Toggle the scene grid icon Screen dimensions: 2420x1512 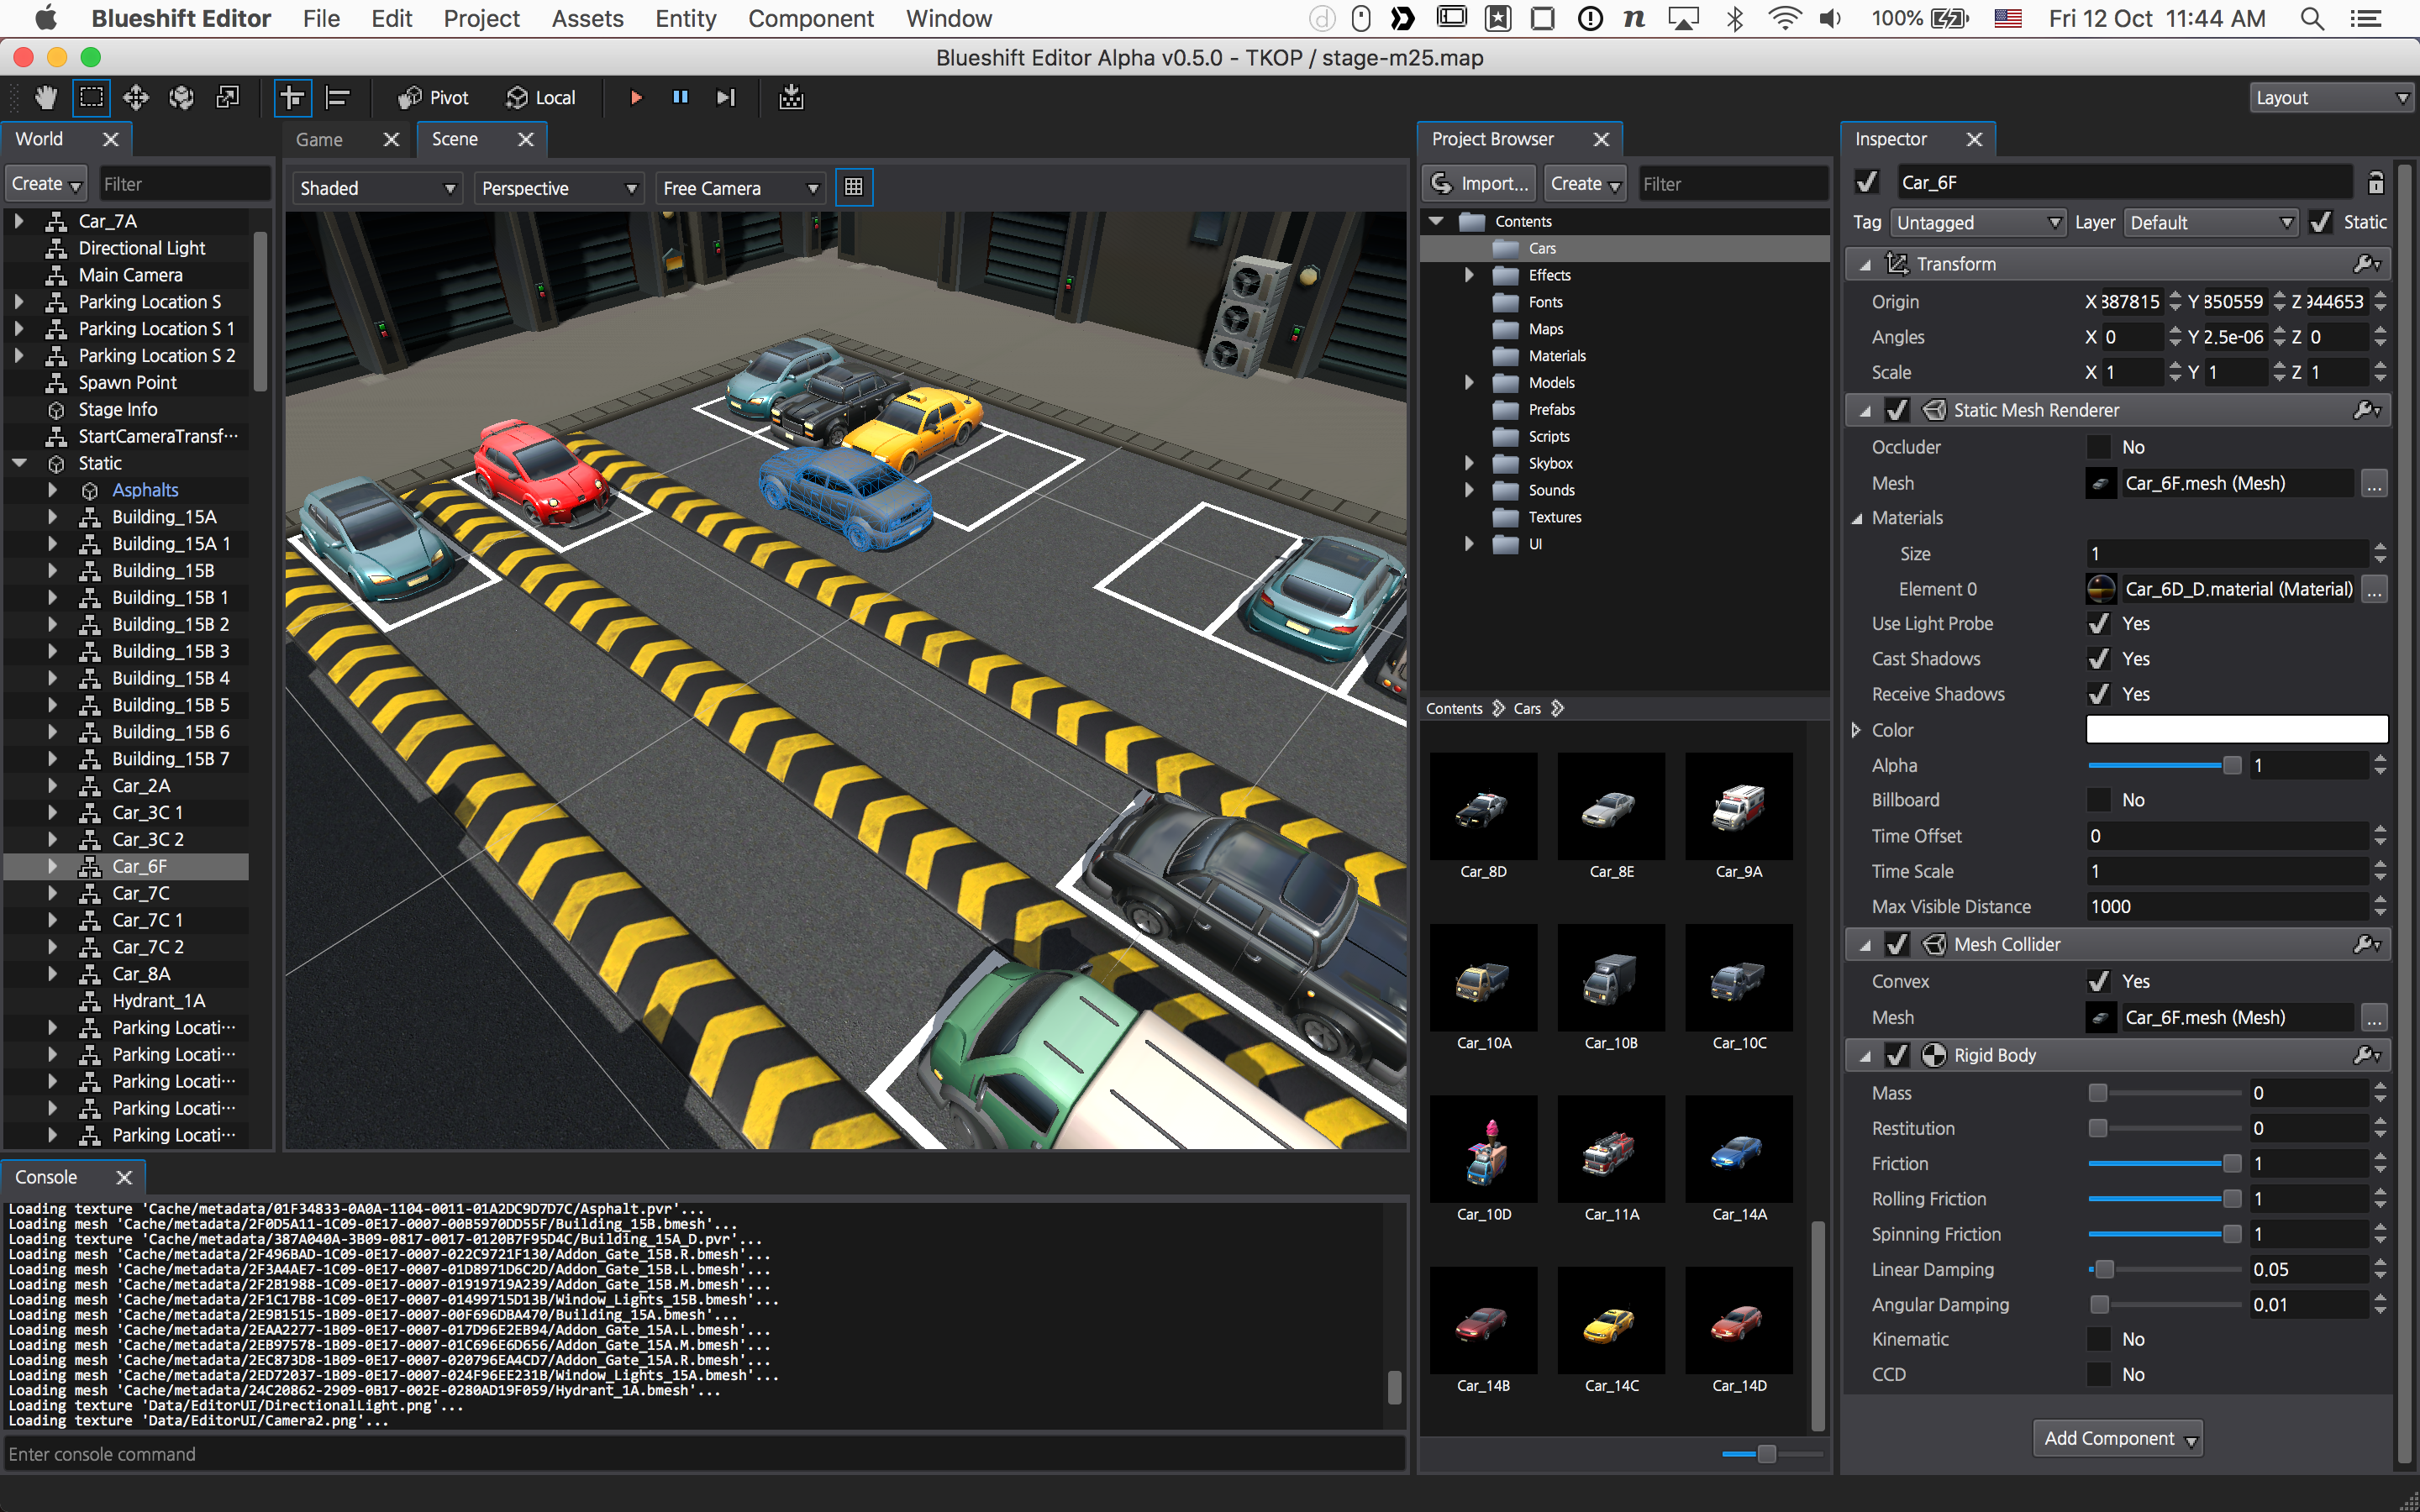click(854, 187)
